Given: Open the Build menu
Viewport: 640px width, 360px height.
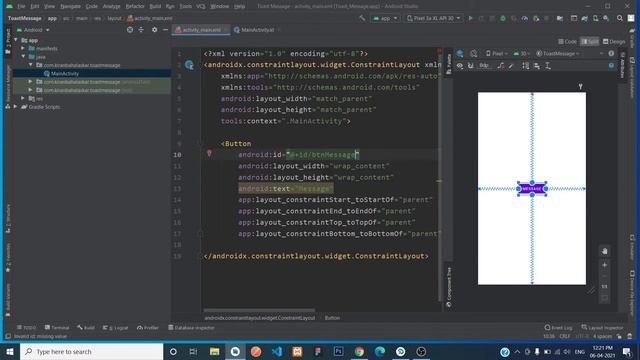Looking at the screenshot, I should [155, 6].
